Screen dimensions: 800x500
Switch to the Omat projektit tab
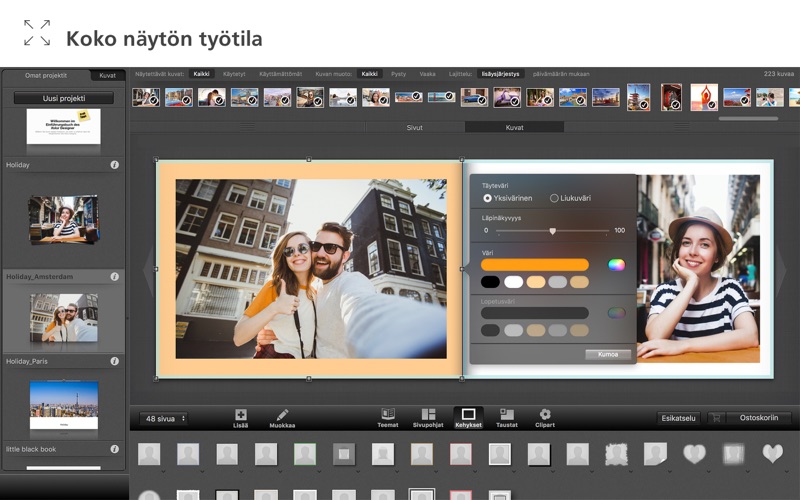46,76
